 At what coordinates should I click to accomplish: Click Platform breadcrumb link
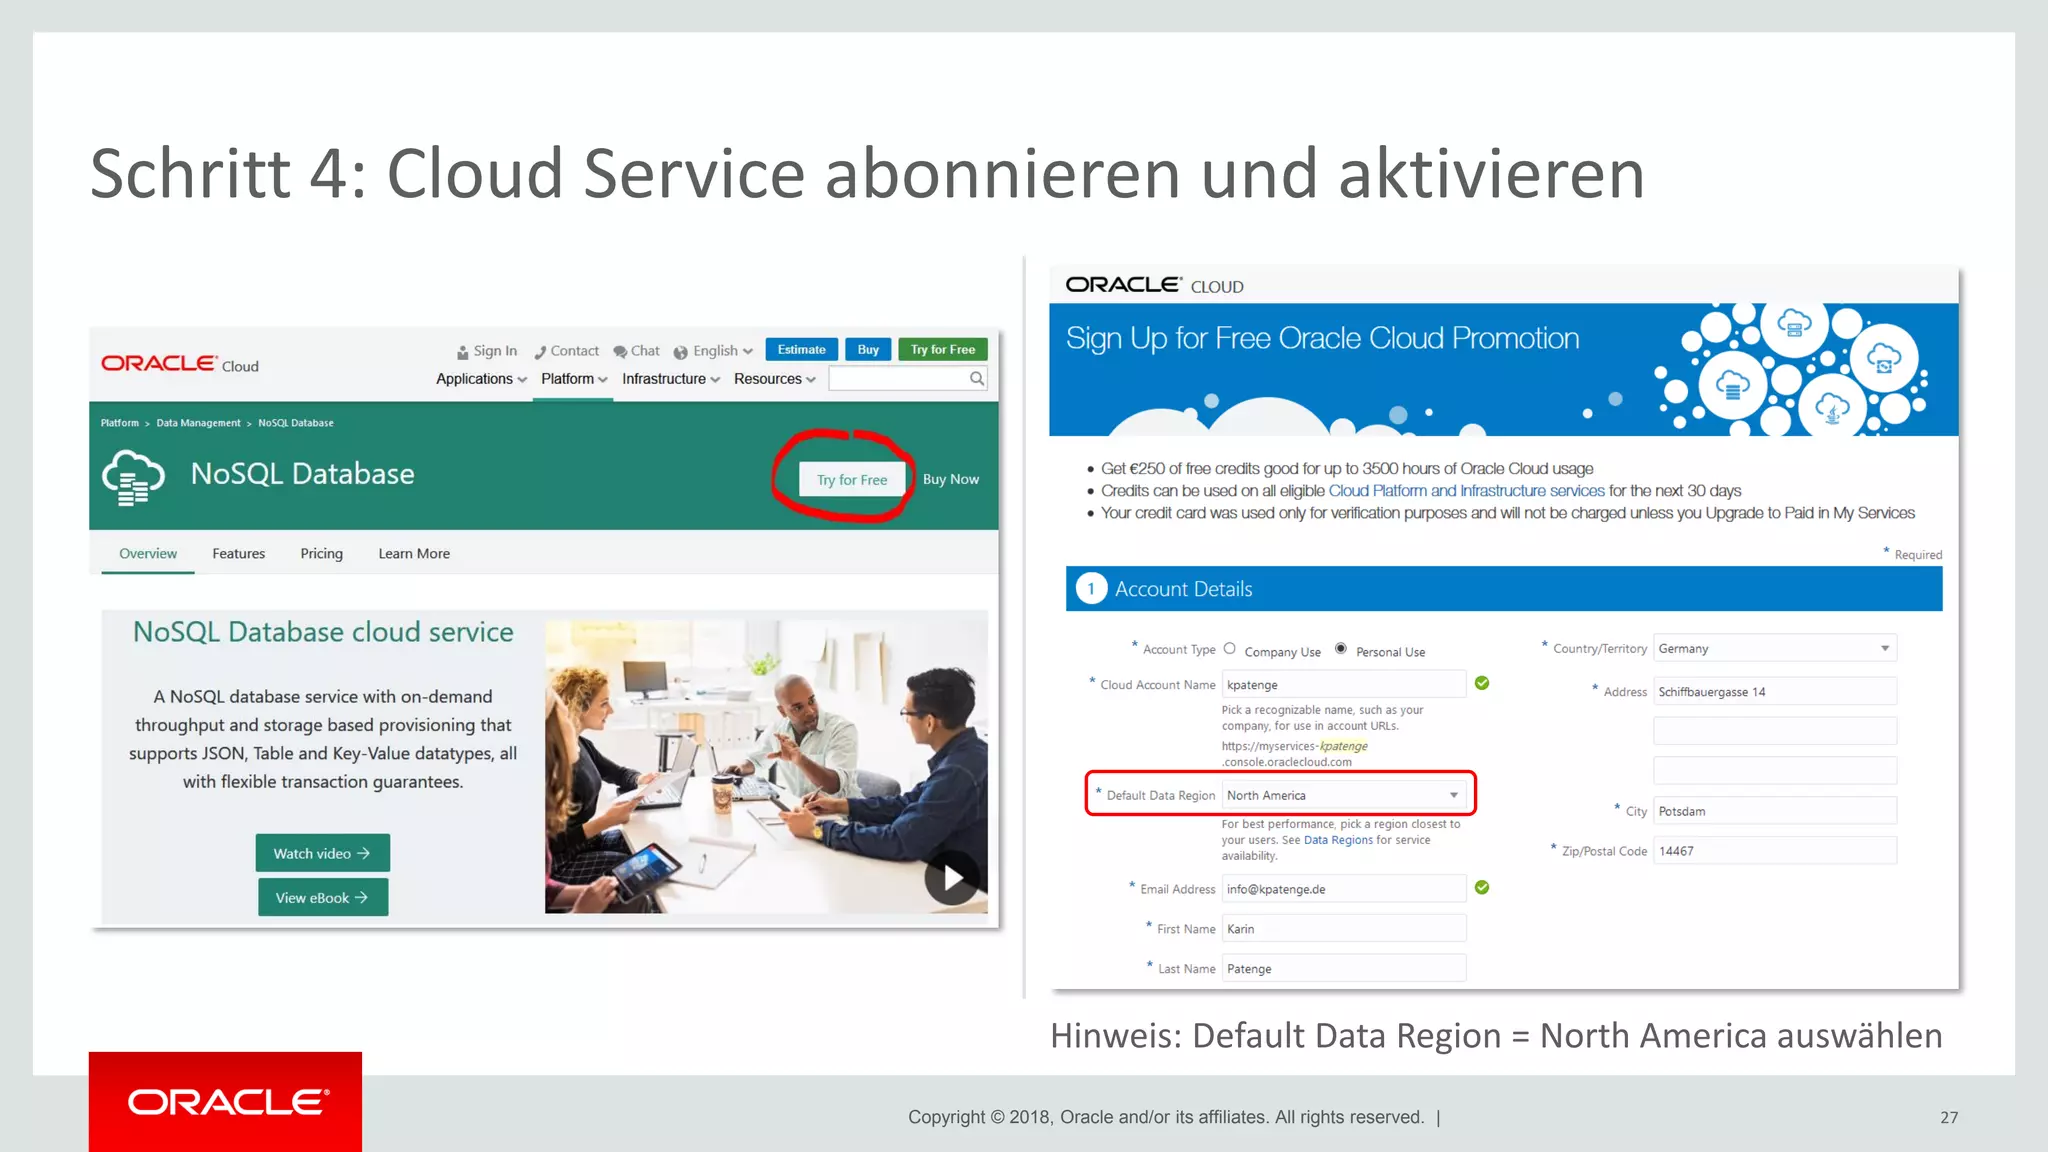[120, 423]
